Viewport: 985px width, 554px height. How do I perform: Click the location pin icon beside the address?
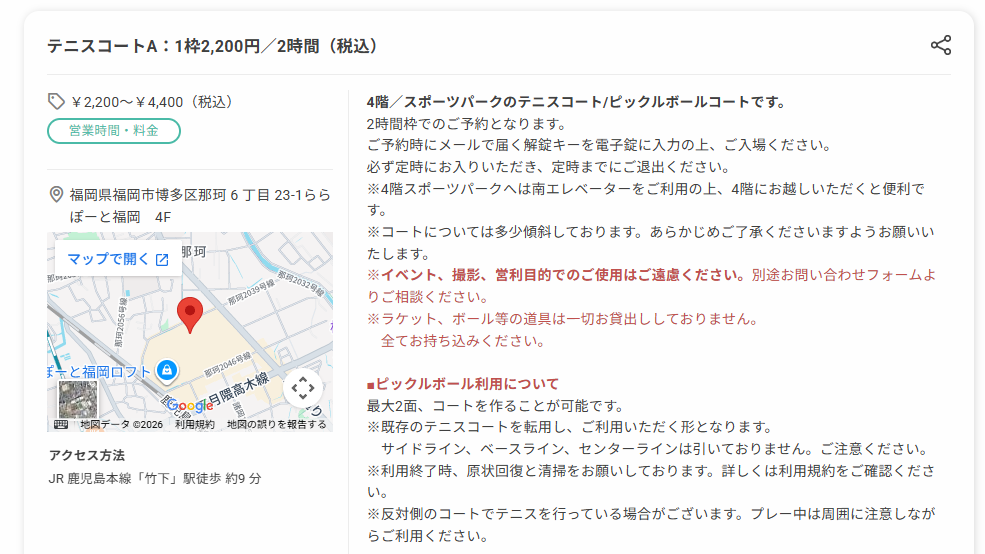56,195
